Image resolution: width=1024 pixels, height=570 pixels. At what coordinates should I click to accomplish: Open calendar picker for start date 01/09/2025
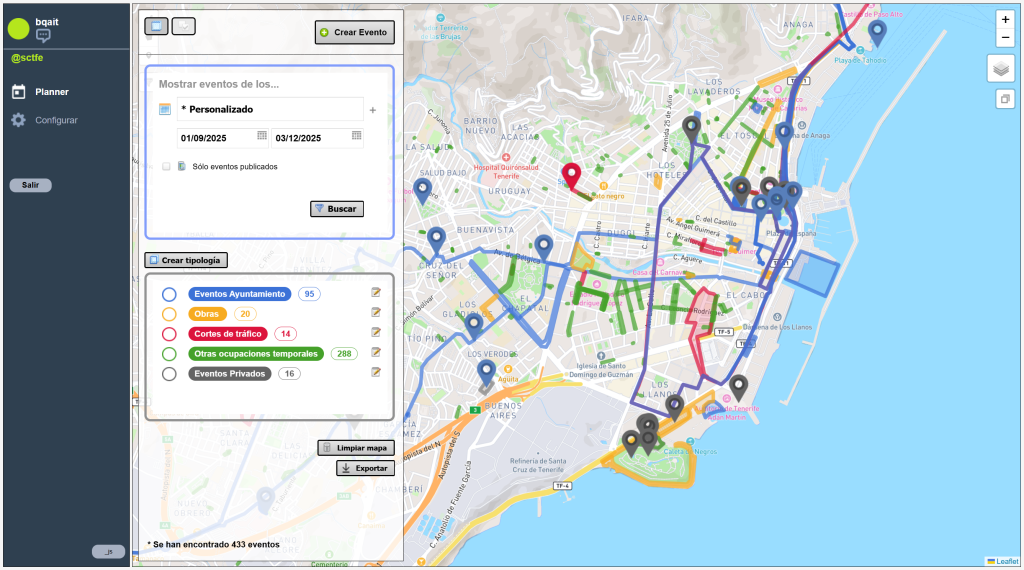click(x=262, y=136)
